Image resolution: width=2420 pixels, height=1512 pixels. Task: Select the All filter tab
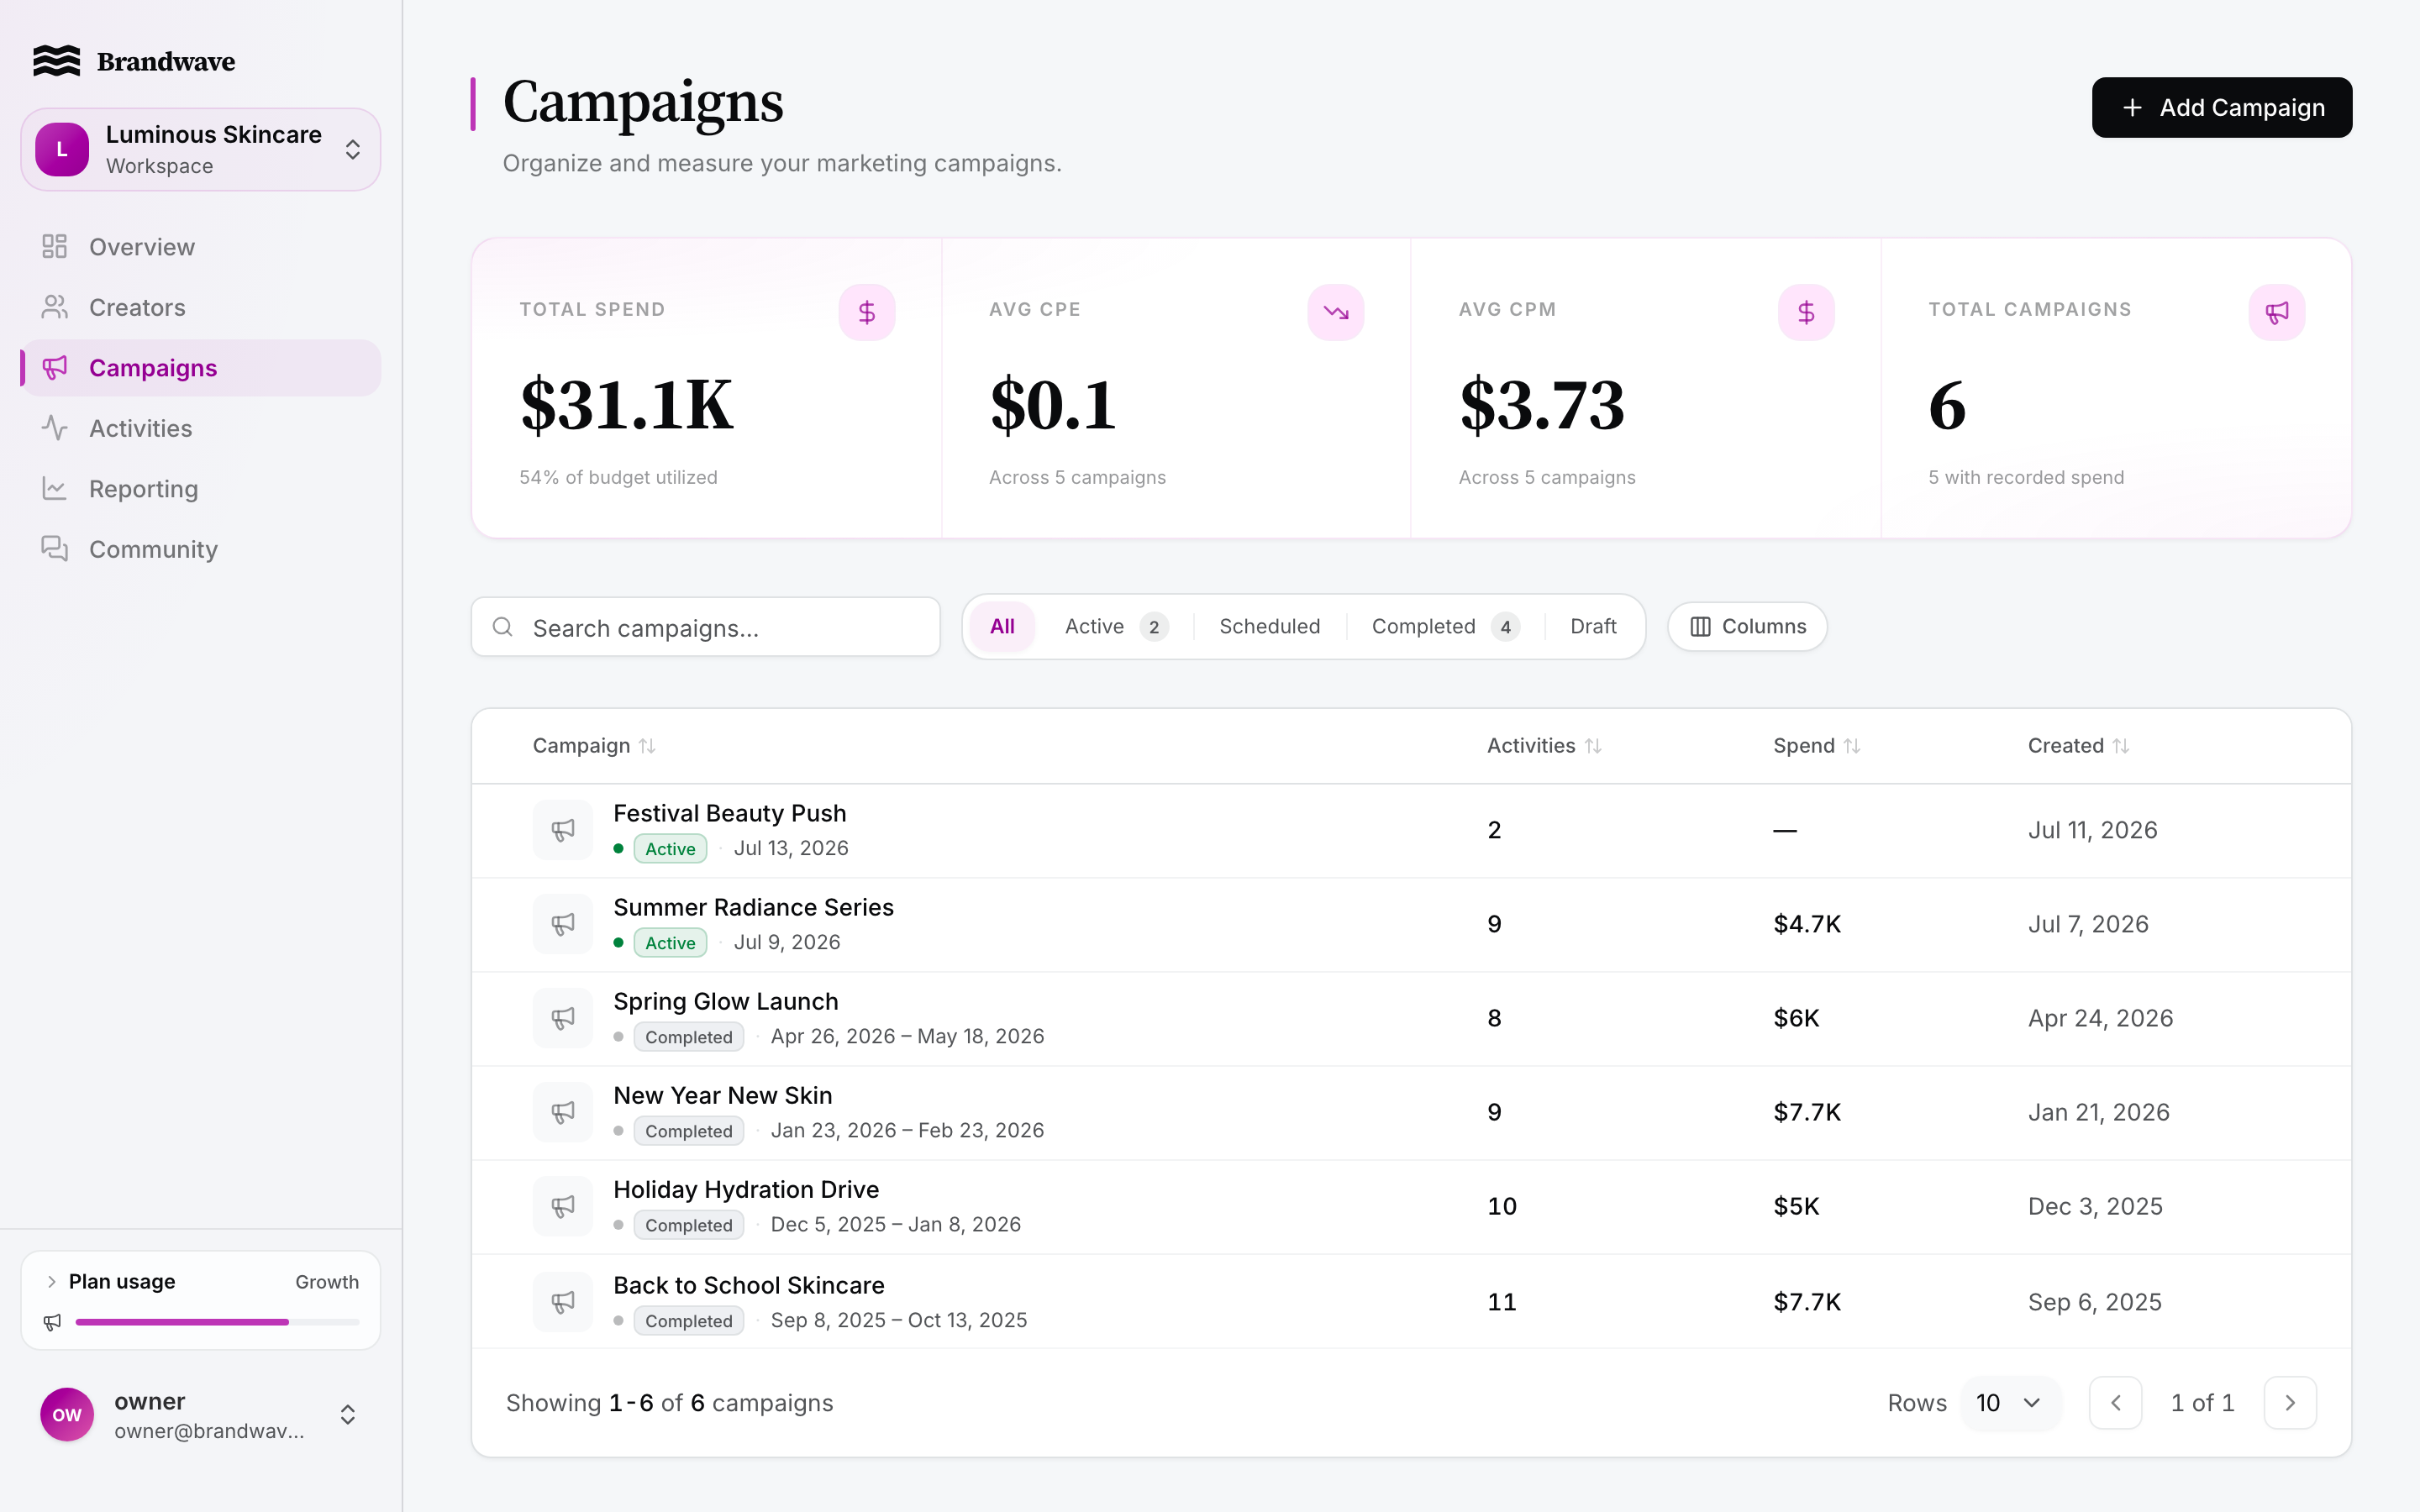coord(1002,627)
